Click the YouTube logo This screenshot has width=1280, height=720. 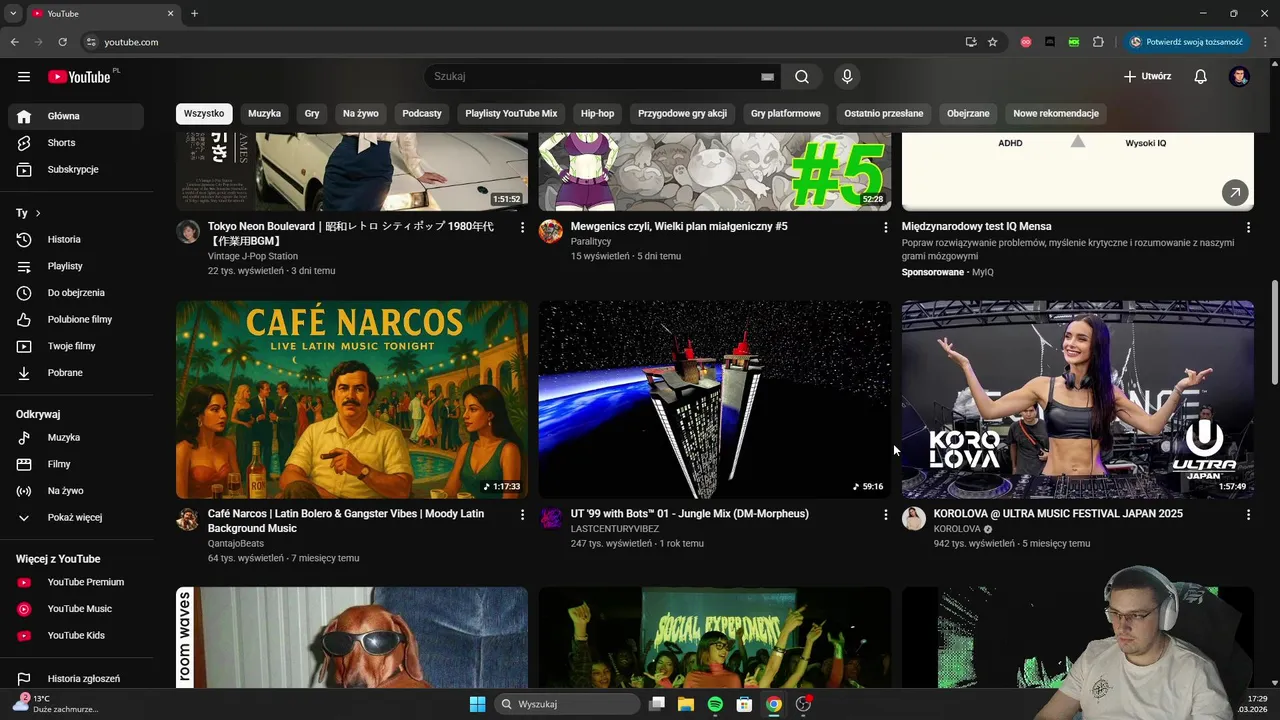[79, 77]
